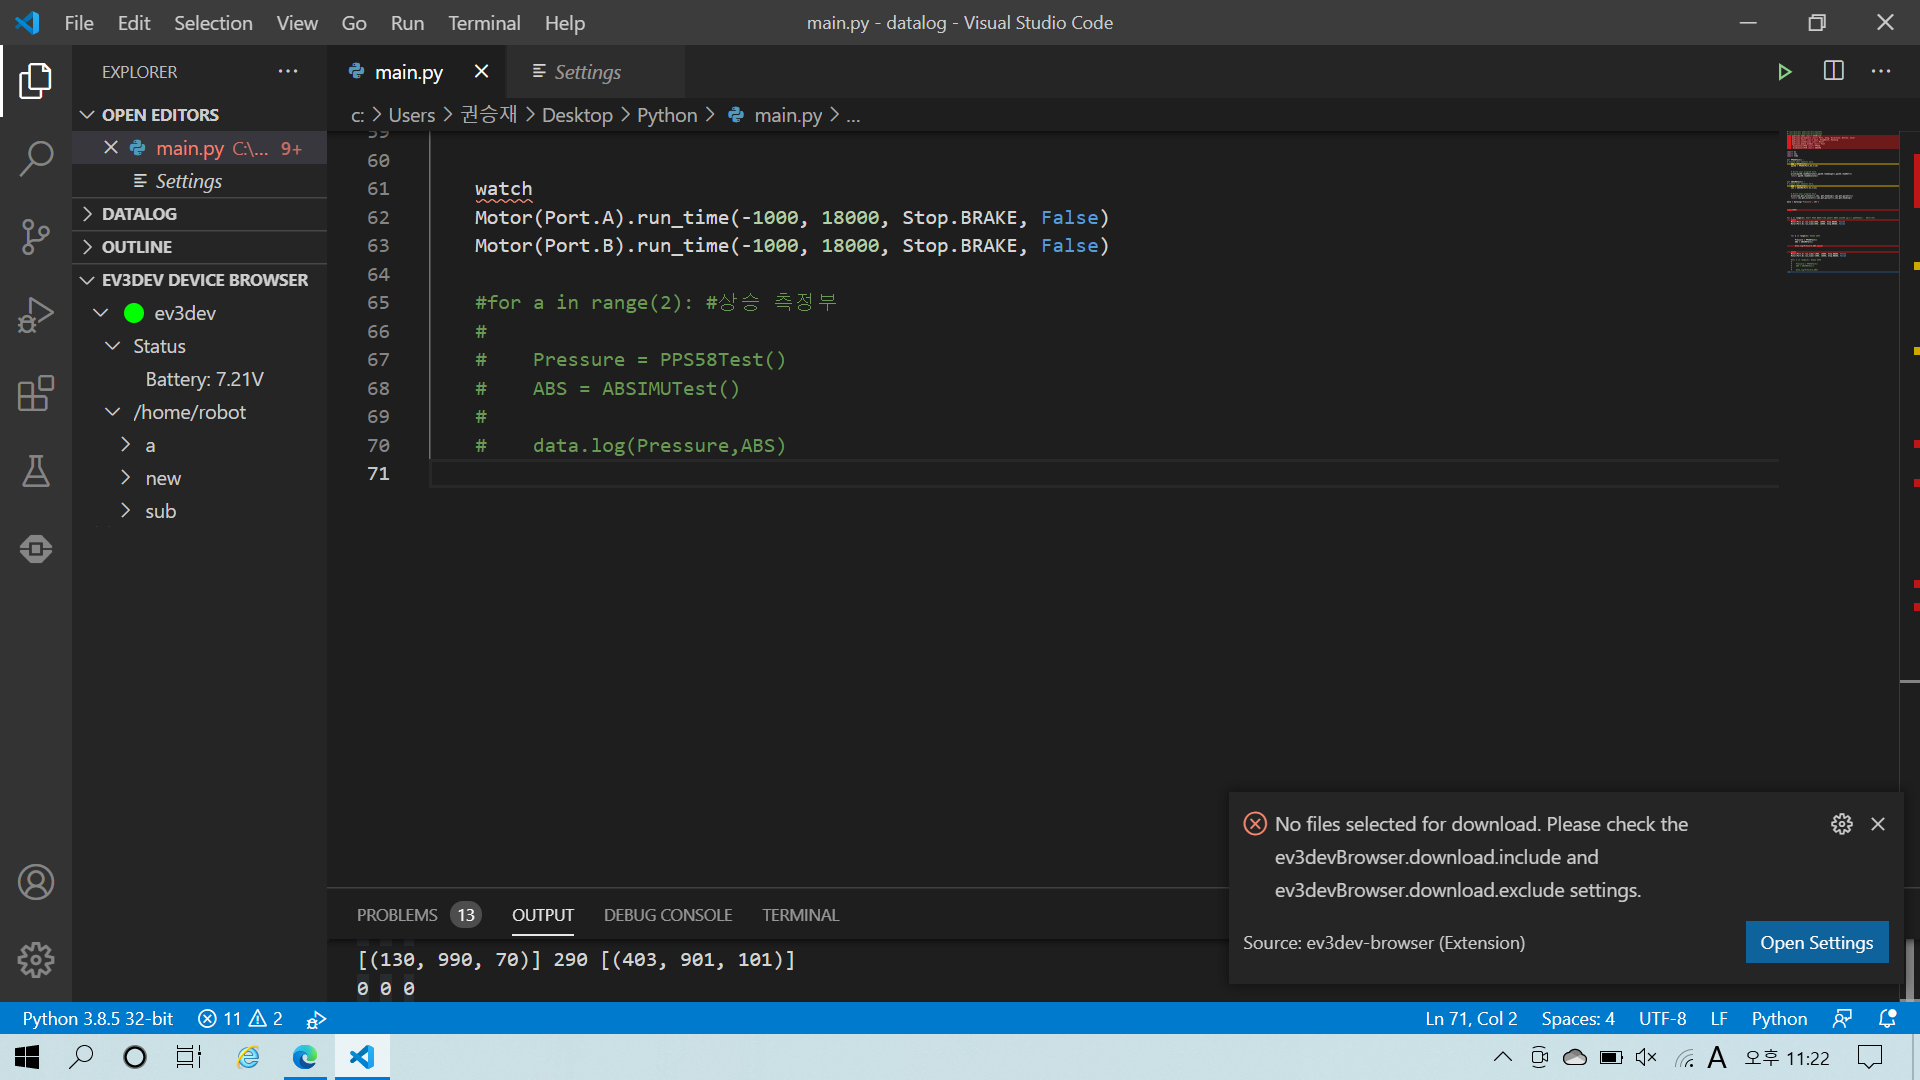
Task: Expand the new folder
Action: pos(125,478)
